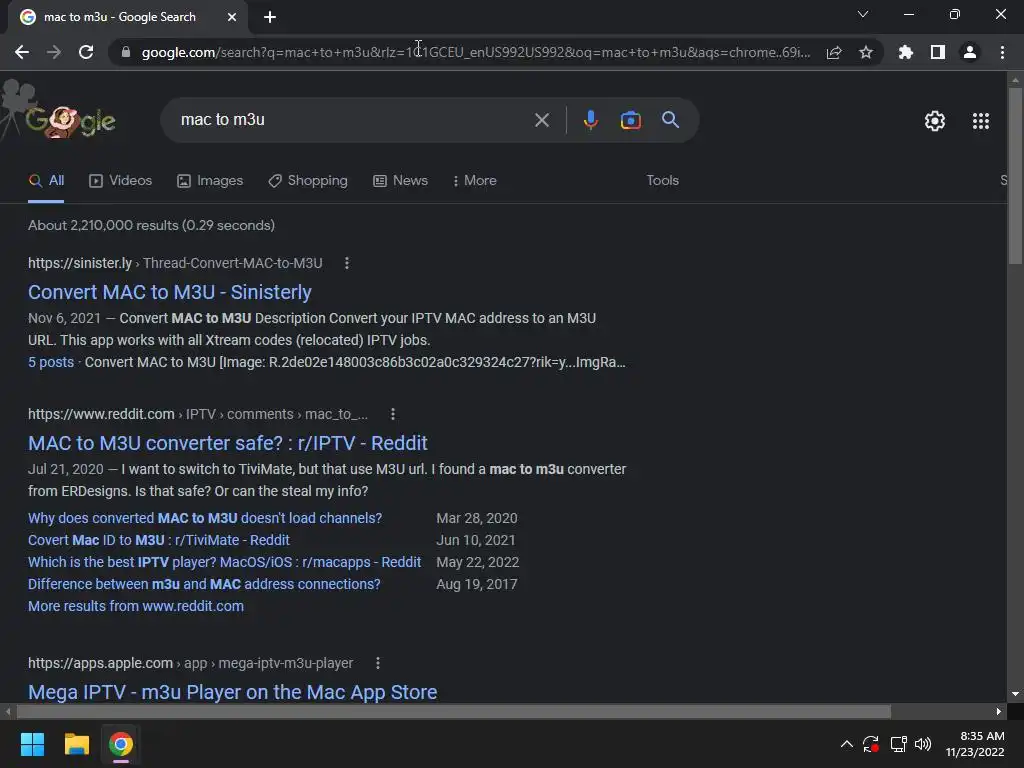
Task: Open 'Difference between m3u and MAC' link
Action: tap(204, 584)
